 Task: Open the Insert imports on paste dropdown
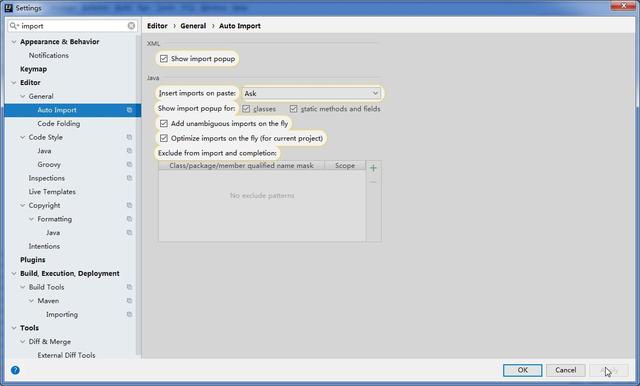[311, 93]
